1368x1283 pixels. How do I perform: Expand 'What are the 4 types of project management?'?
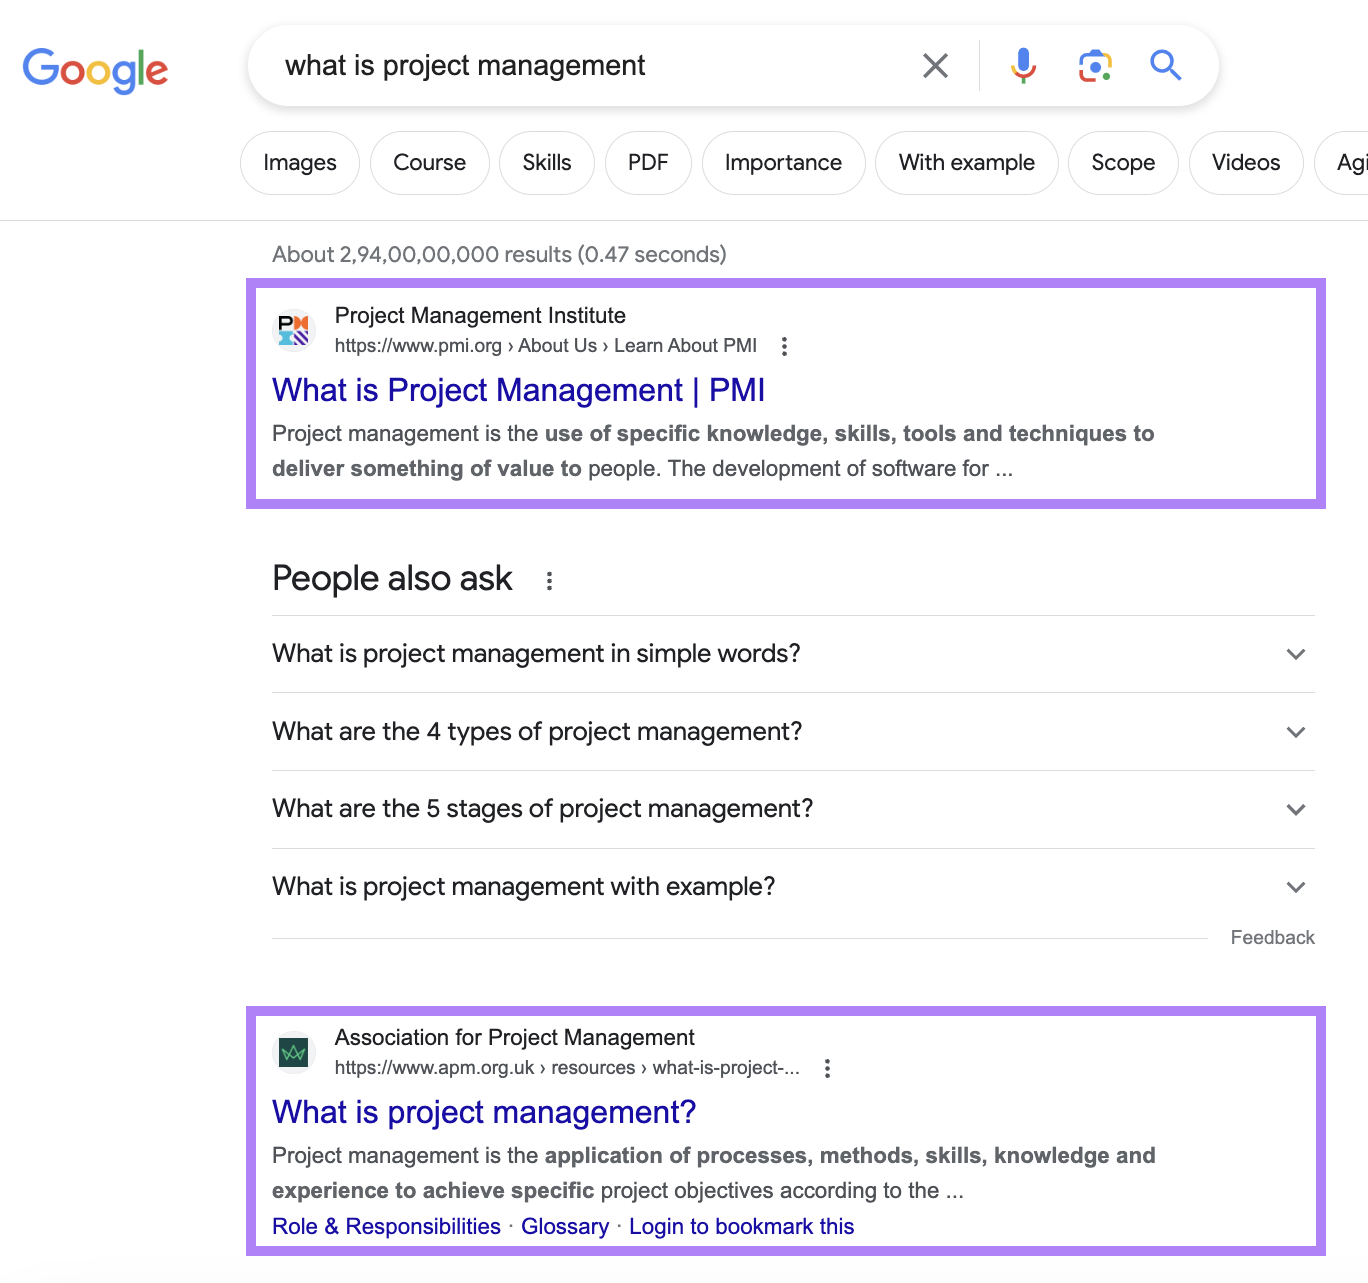click(1295, 731)
